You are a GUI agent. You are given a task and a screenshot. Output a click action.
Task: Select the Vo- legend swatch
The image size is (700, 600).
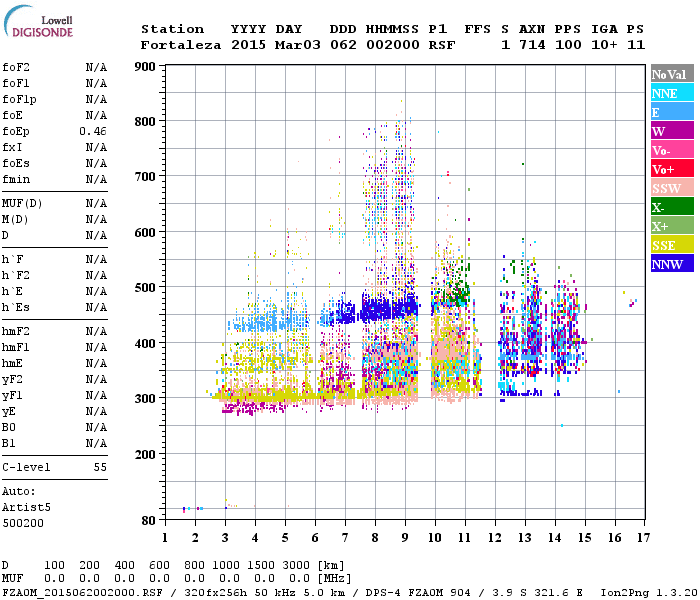[x=672, y=150]
